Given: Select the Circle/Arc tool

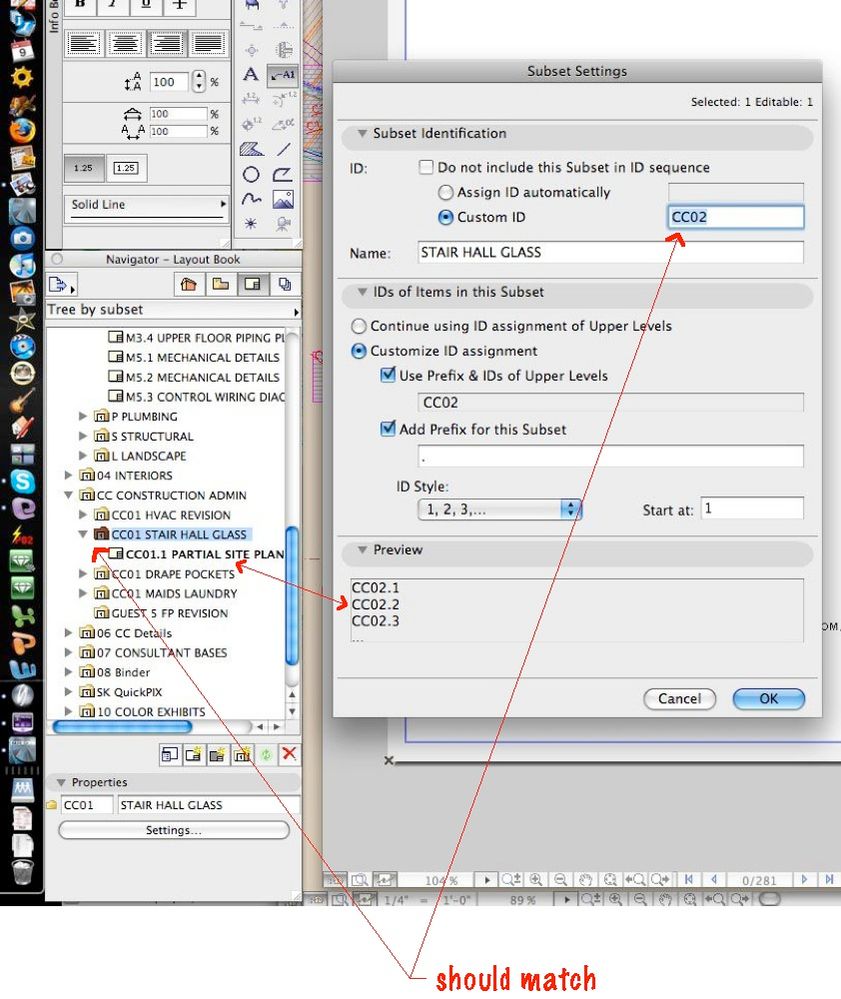Looking at the screenshot, I should tap(251, 174).
